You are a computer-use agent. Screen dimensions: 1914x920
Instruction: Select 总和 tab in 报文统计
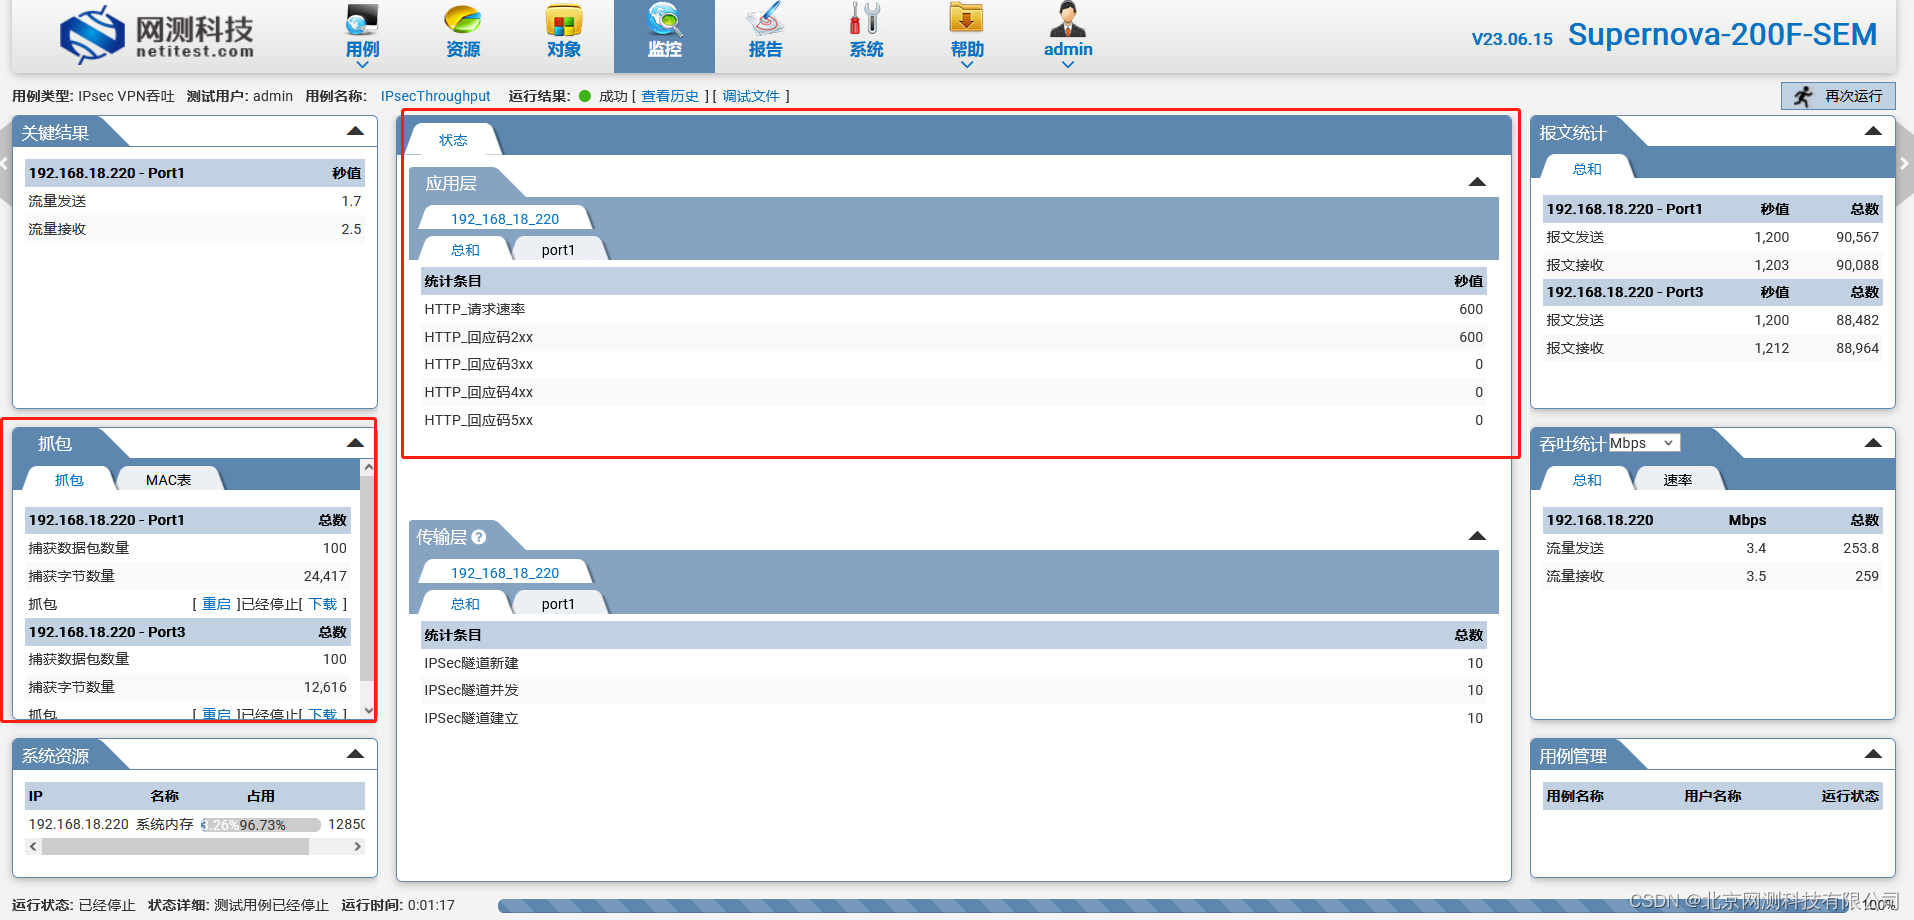pyautogui.click(x=1587, y=169)
